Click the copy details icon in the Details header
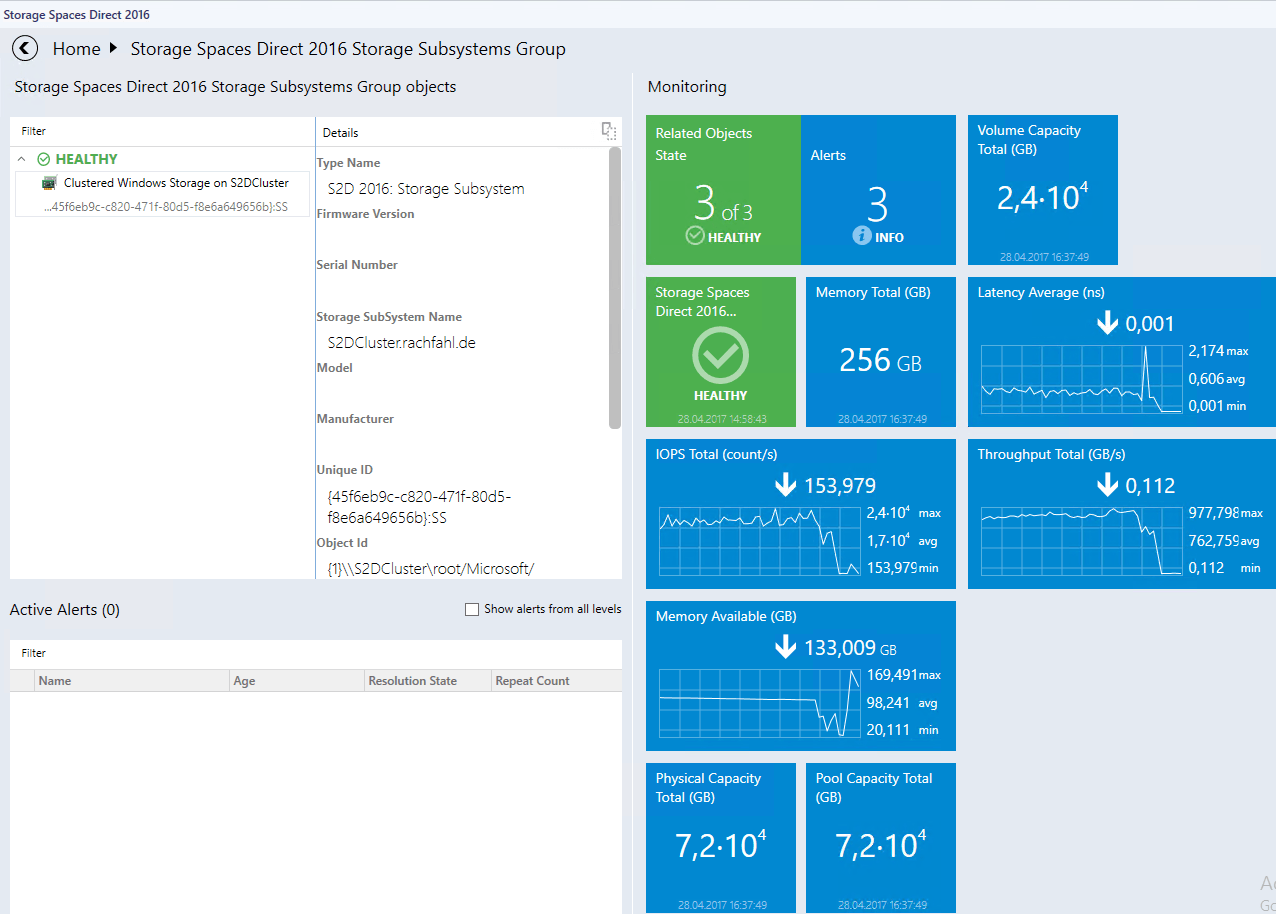The height and width of the screenshot is (914, 1276). coord(608,130)
